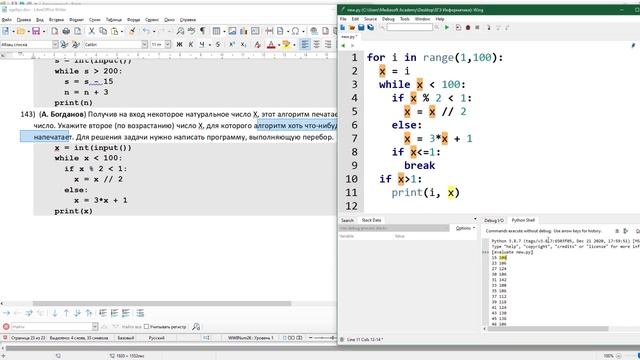Screen dimensions: 640x360
Task: Switch to the Python Shell tab
Action: click(x=523, y=220)
